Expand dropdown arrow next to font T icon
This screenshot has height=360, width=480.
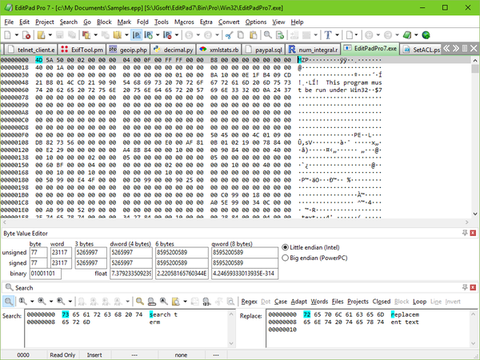pos(337,35)
